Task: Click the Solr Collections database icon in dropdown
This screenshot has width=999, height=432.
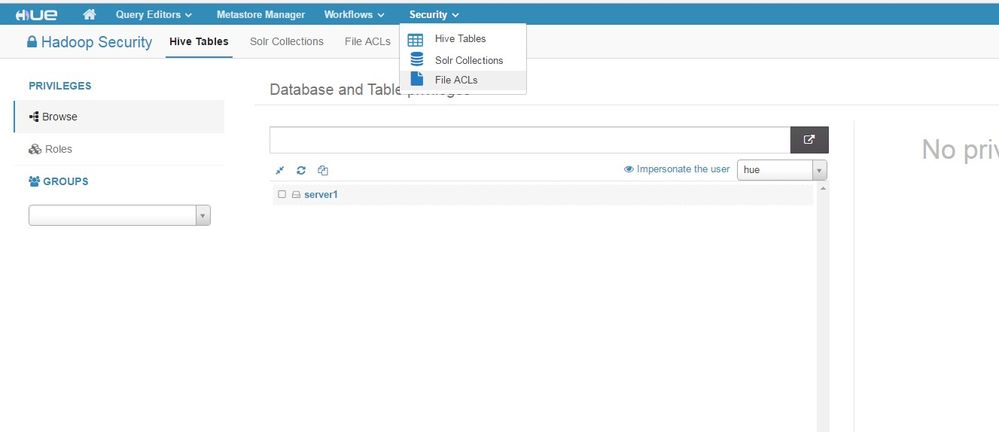Action: [x=417, y=59]
